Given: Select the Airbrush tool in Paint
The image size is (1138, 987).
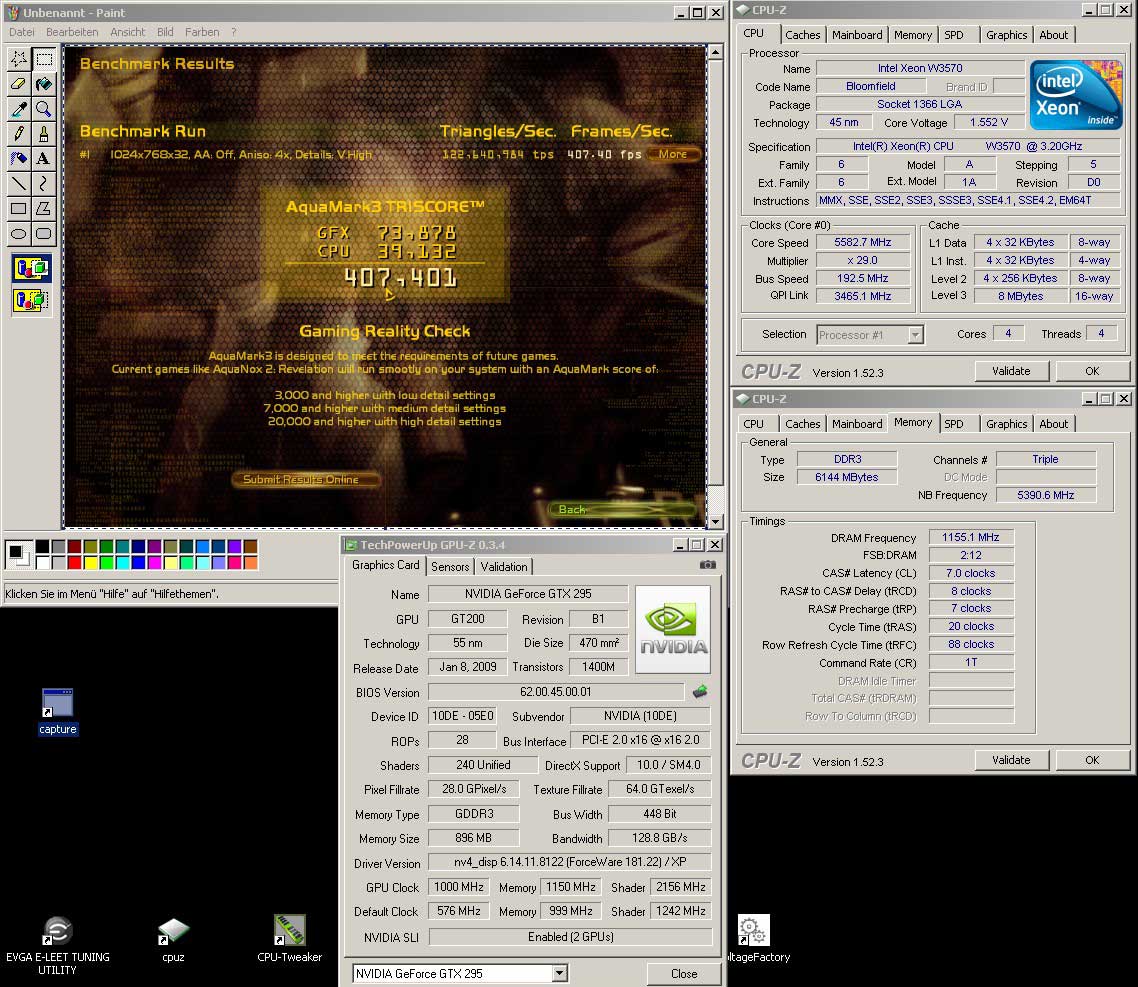Looking at the screenshot, I should pyautogui.click(x=19, y=158).
